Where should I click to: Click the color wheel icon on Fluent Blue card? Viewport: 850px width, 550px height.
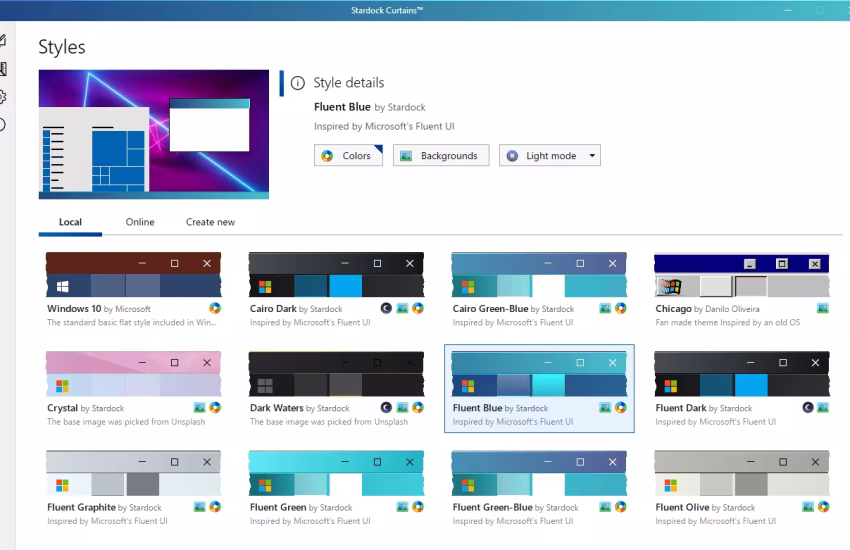pos(621,407)
